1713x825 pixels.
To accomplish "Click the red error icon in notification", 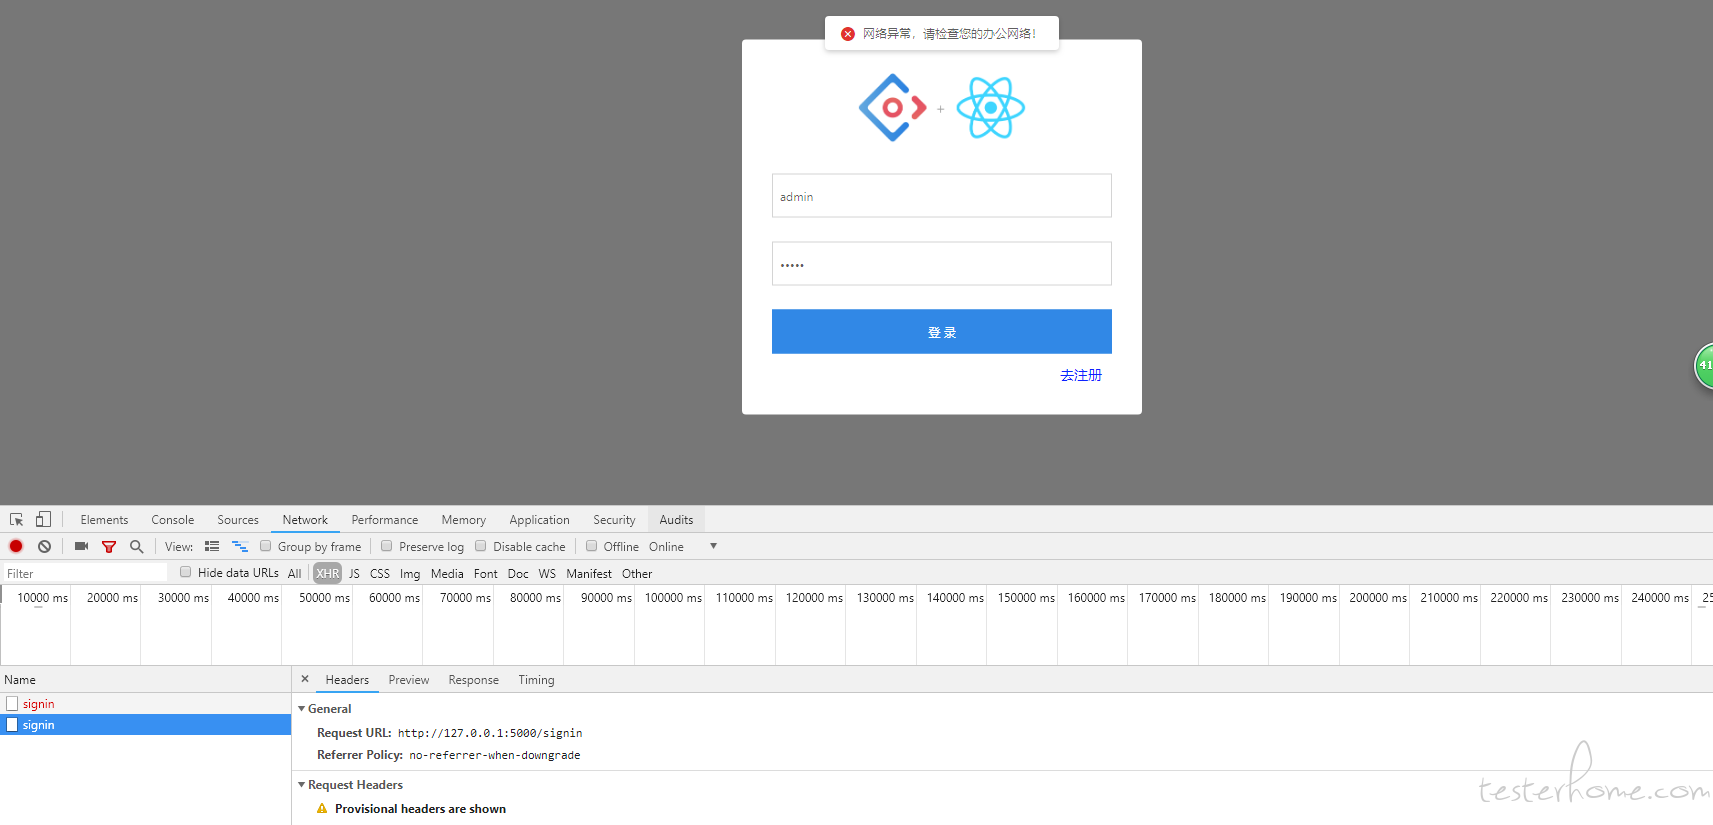I will click(x=848, y=34).
